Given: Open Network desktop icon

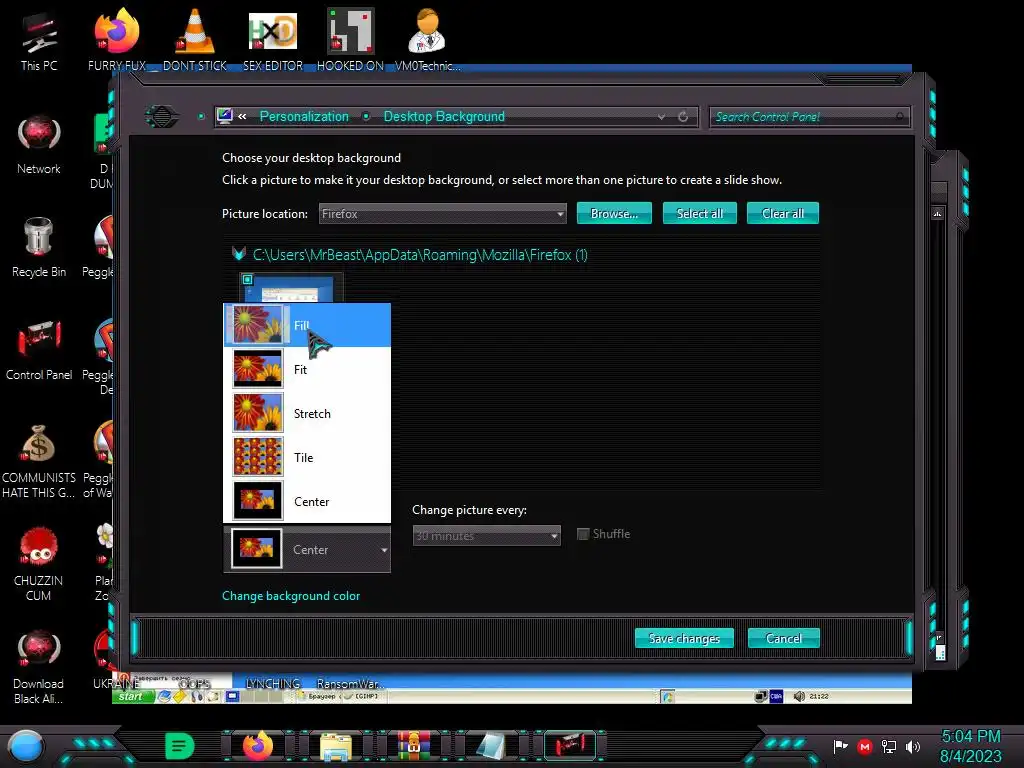Looking at the screenshot, I should click(39, 145).
